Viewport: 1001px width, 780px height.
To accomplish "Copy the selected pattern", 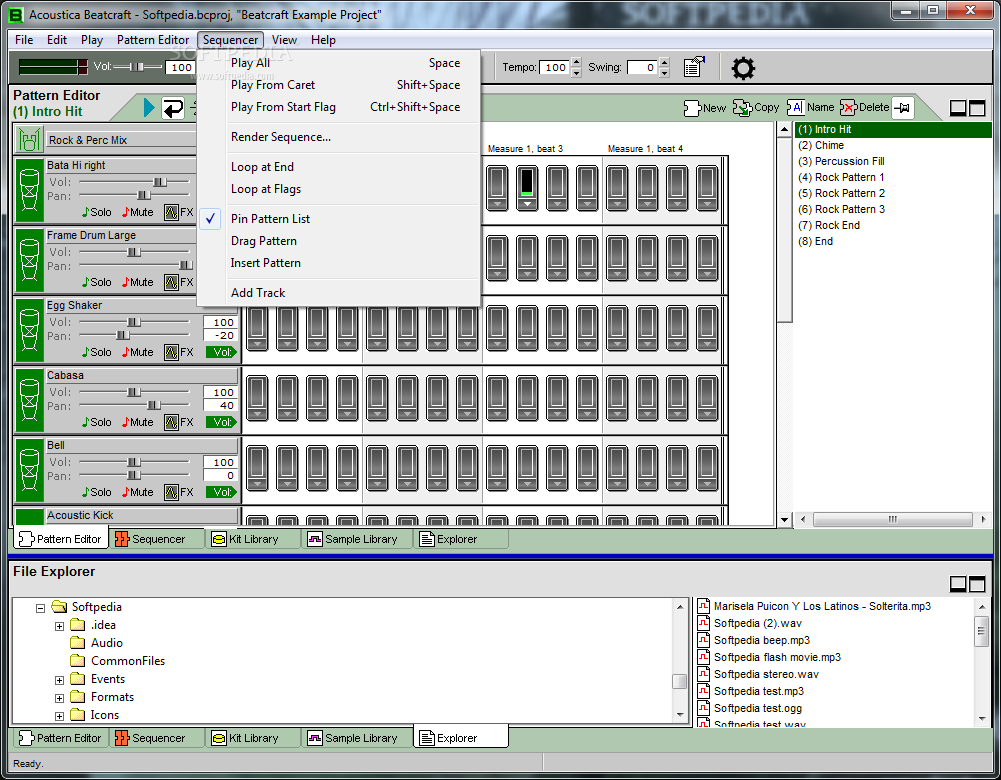I will point(756,107).
